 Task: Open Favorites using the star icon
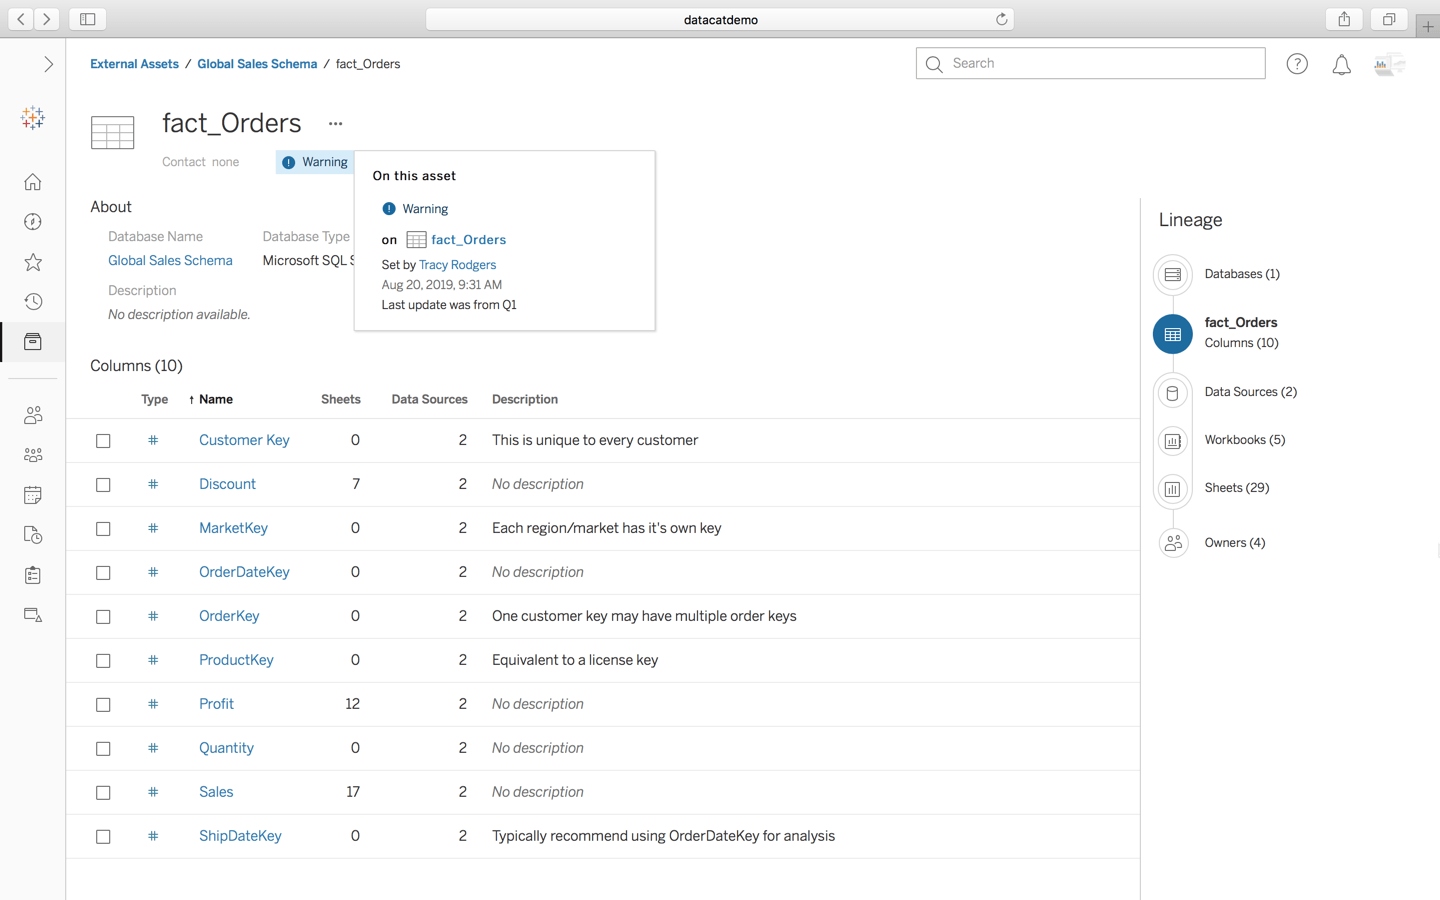click(32, 262)
